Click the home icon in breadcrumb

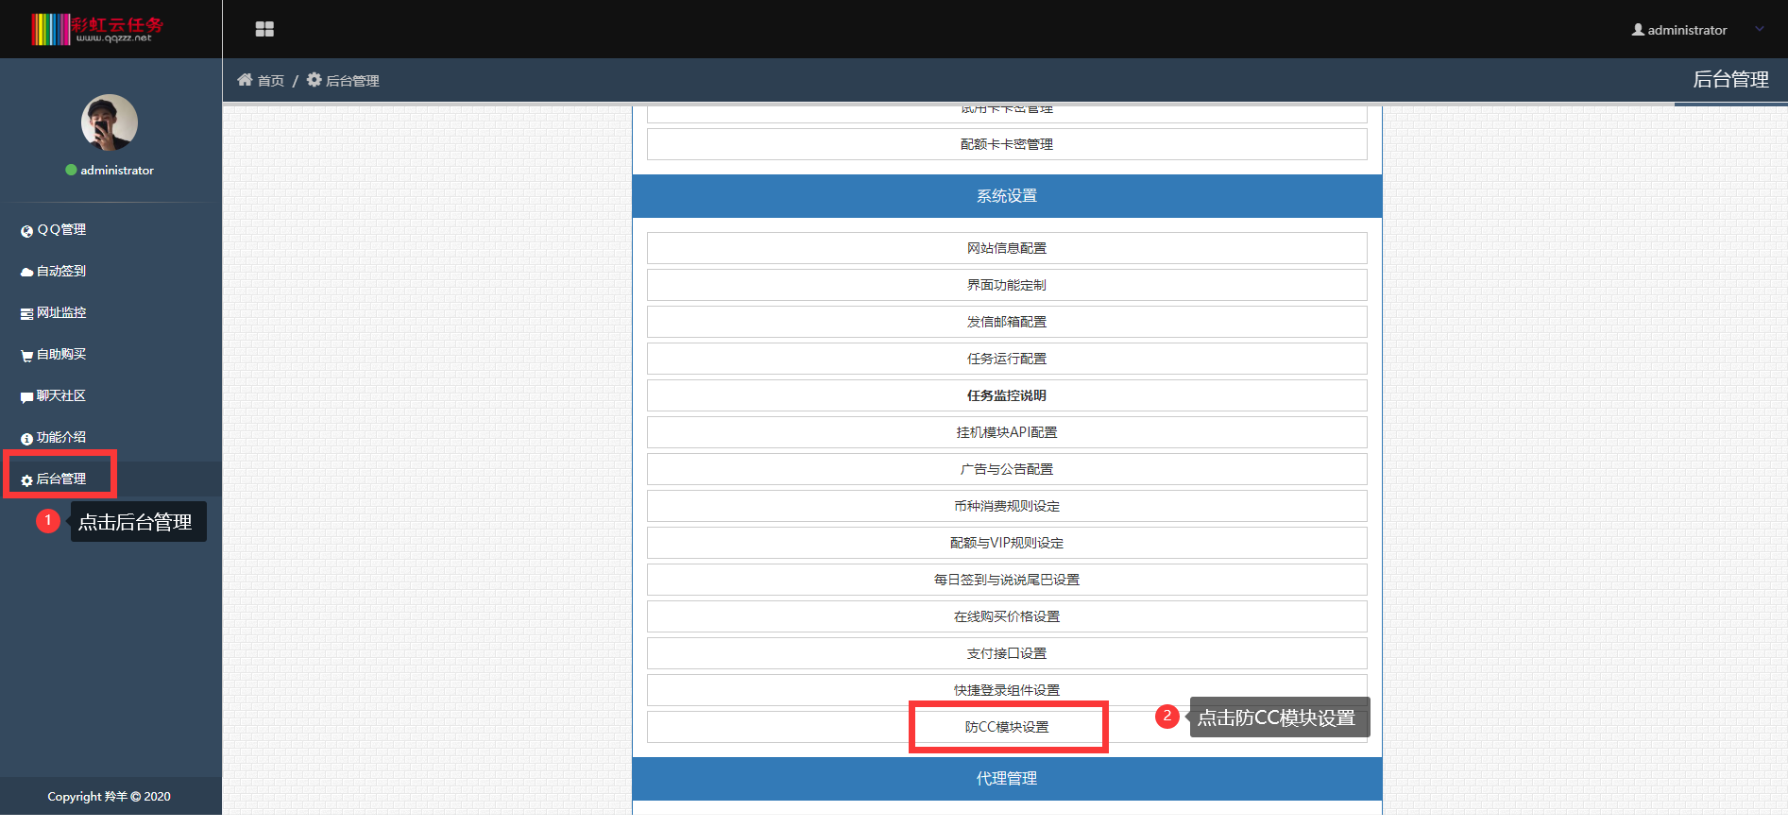pyautogui.click(x=245, y=80)
